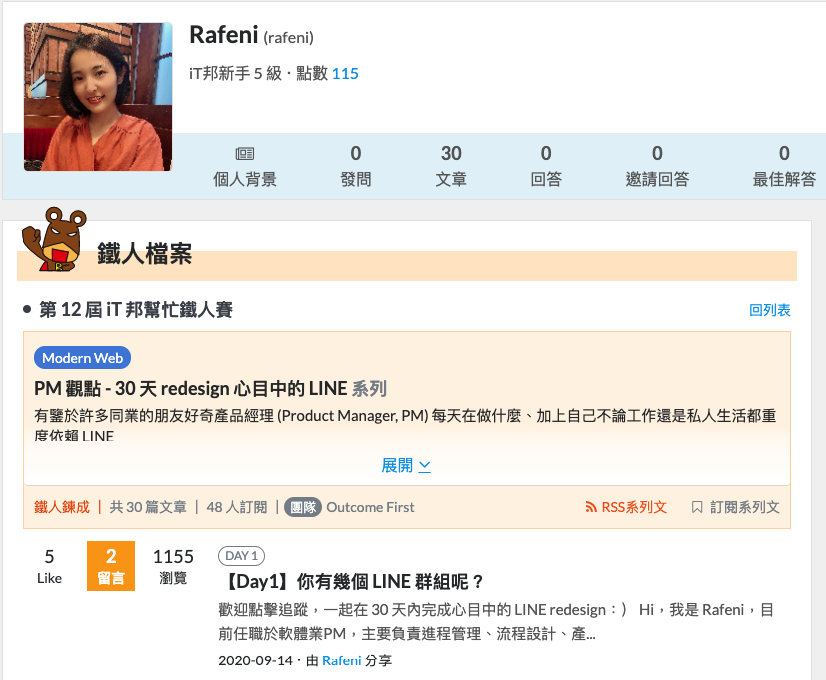
Task: Click the 48 人訂閱 subscriber text
Action: click(x=237, y=507)
